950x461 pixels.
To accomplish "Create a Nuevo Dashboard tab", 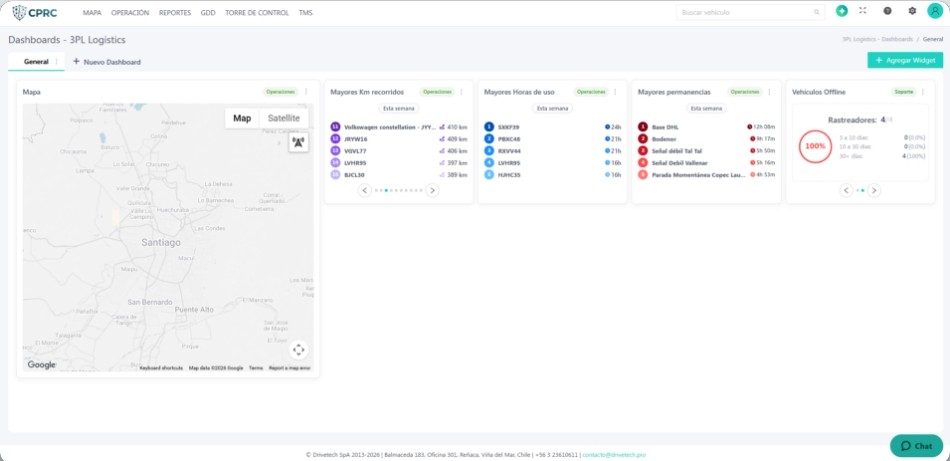I will pyautogui.click(x=107, y=62).
